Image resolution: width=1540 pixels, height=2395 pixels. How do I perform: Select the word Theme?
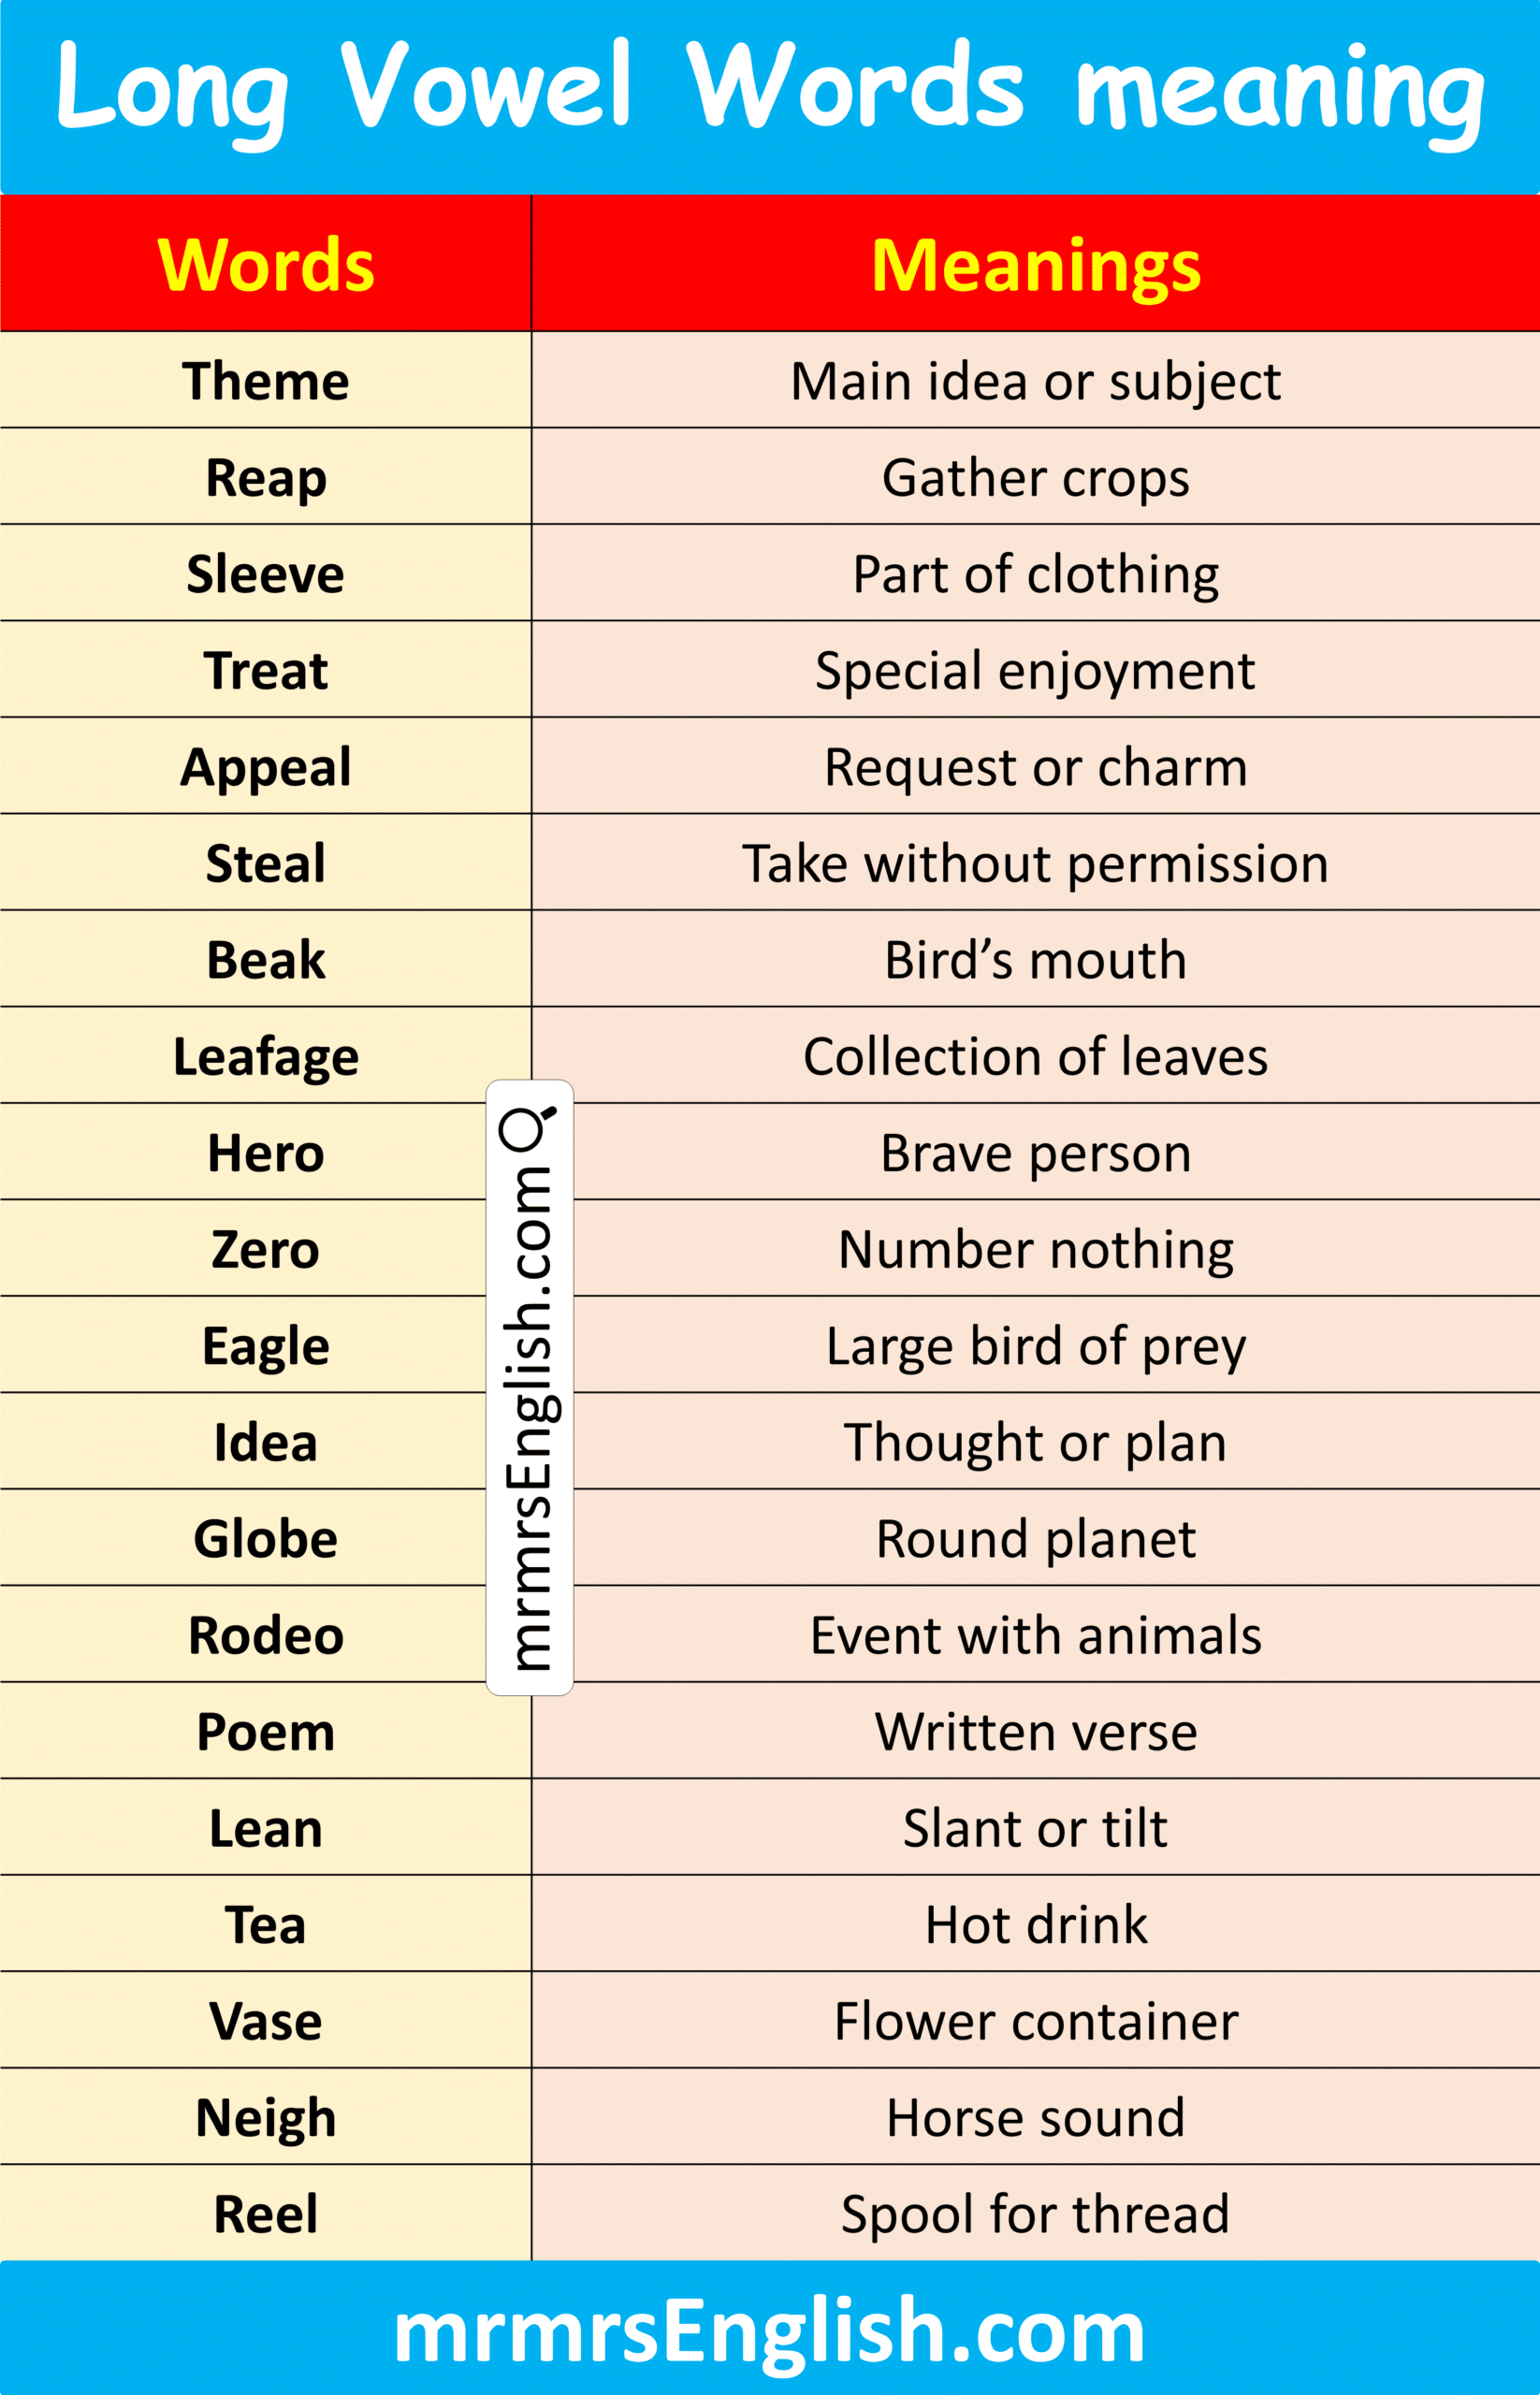coord(266,381)
